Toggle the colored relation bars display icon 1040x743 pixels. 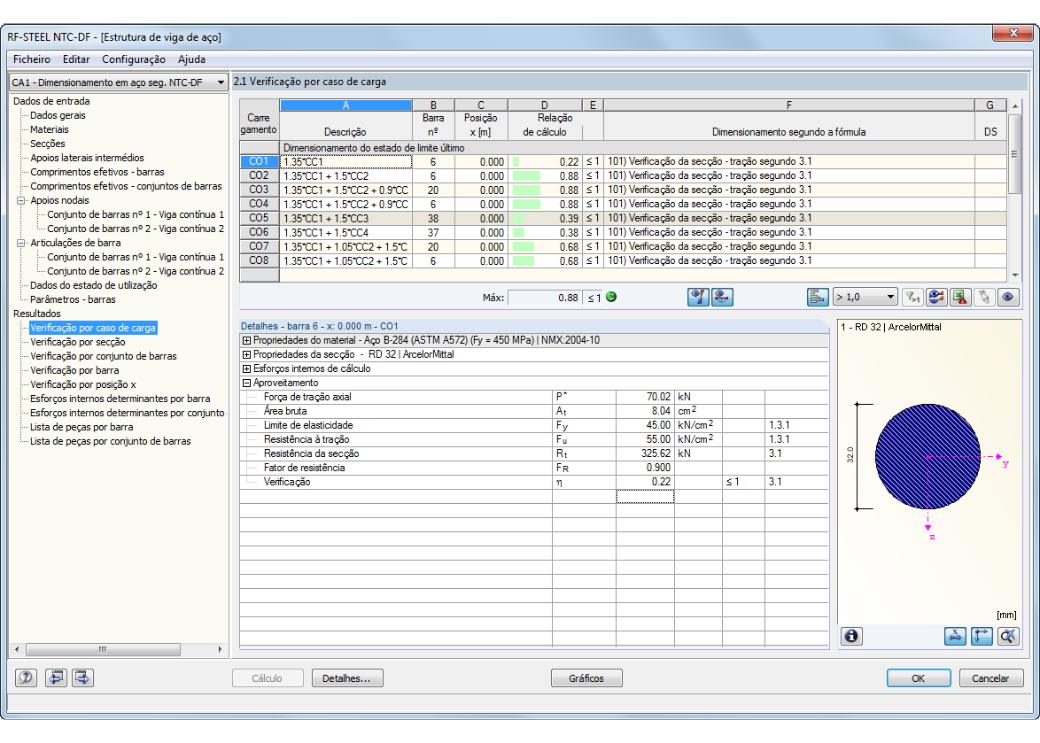click(818, 297)
